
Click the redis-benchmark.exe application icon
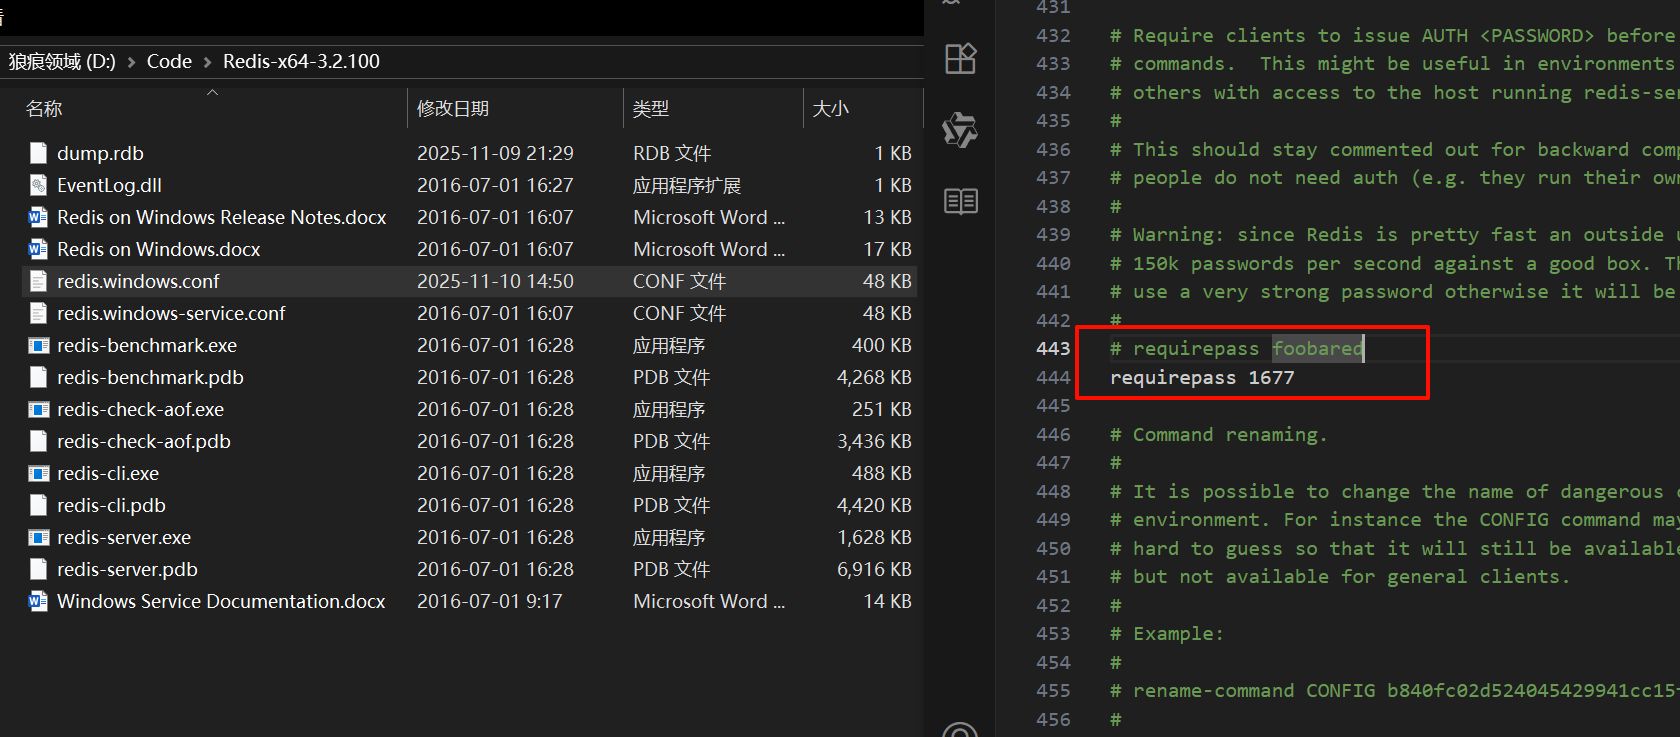pos(38,346)
